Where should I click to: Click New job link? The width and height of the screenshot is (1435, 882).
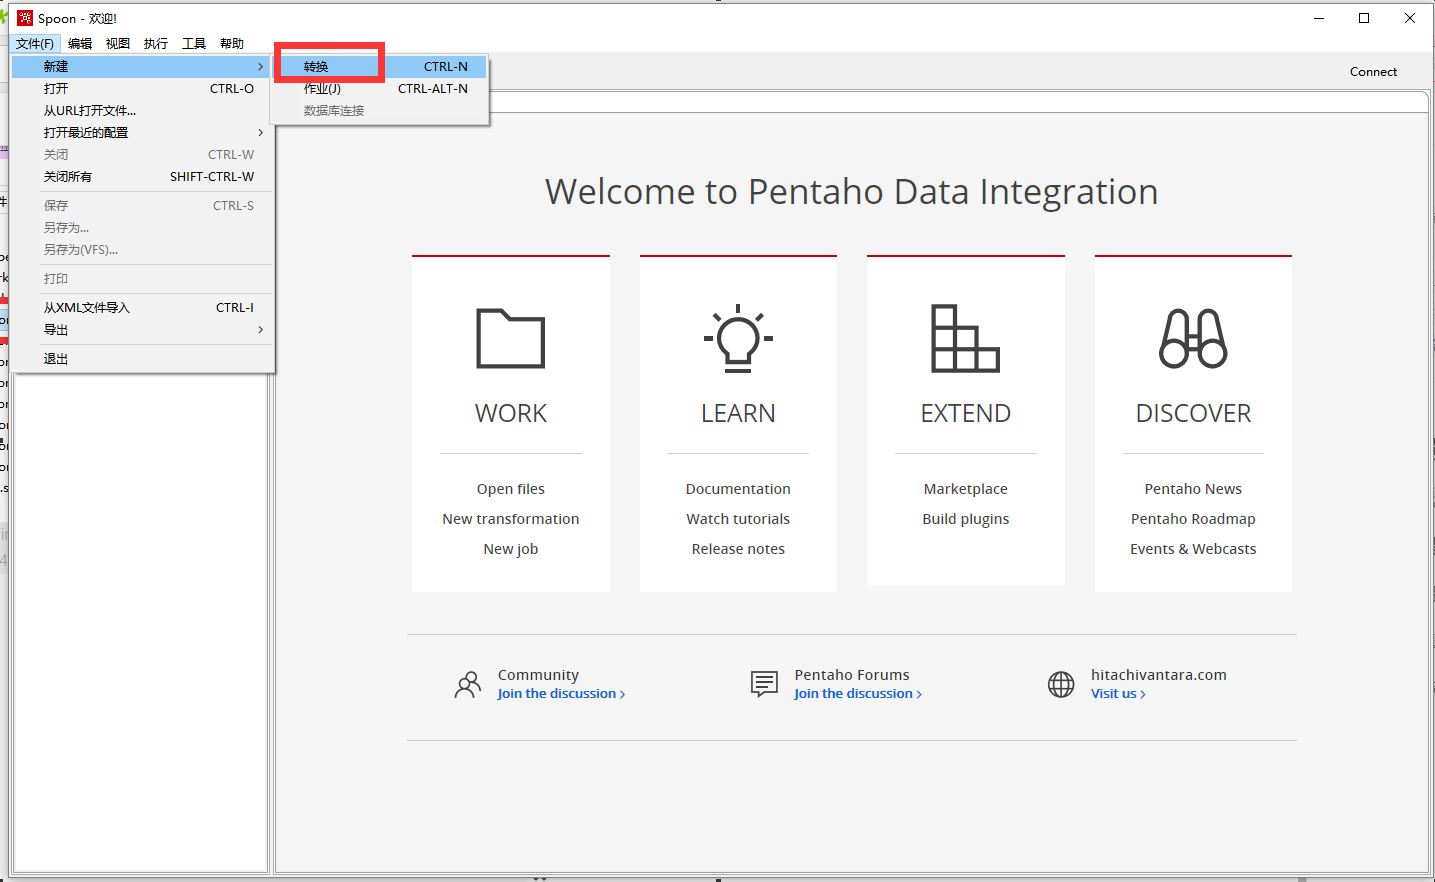[x=511, y=549]
